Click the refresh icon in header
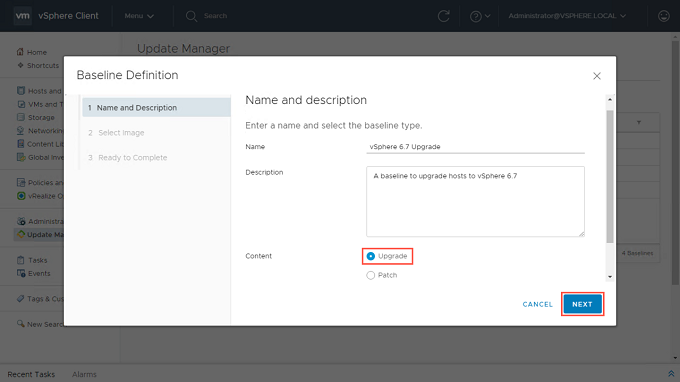This screenshot has width=680, height=382. pos(443,16)
